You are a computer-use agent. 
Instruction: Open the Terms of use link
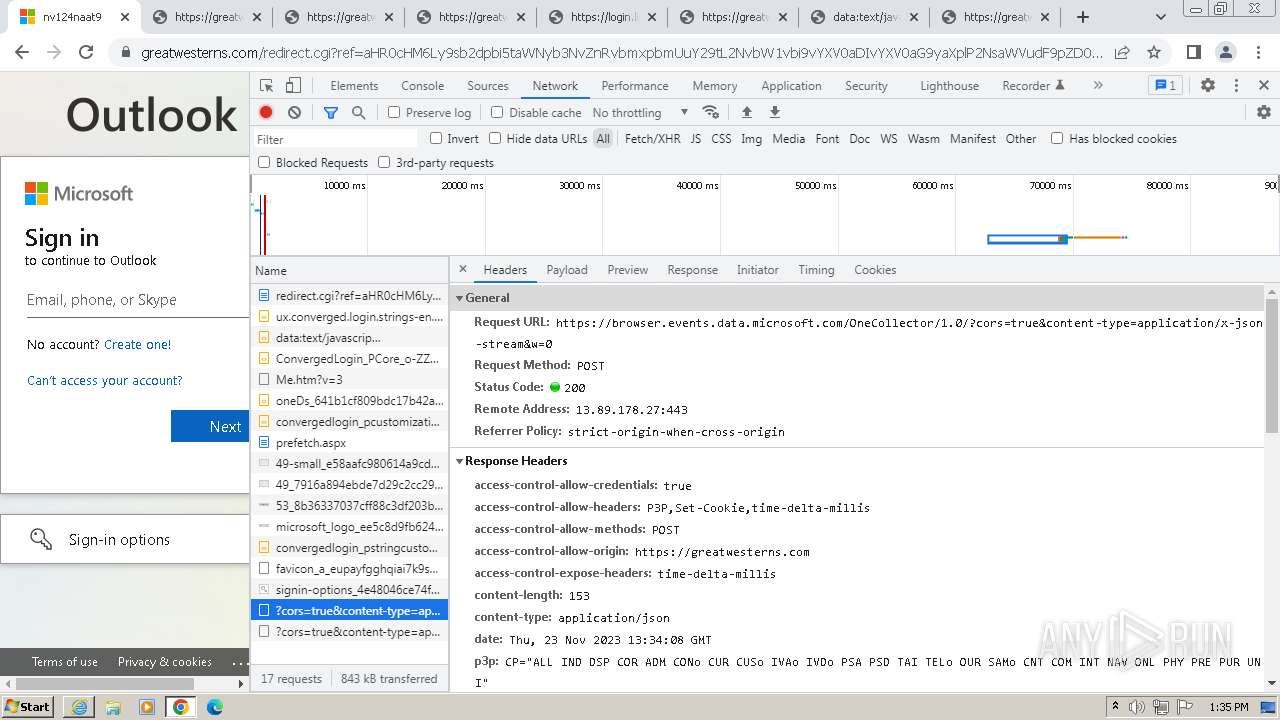(x=65, y=662)
